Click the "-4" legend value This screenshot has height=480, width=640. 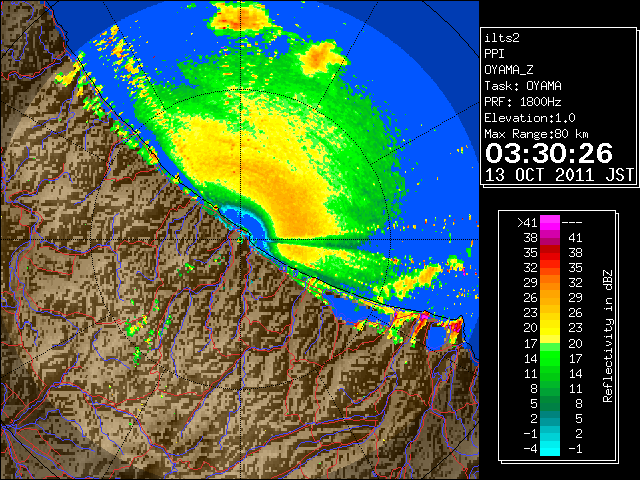pos(530,449)
